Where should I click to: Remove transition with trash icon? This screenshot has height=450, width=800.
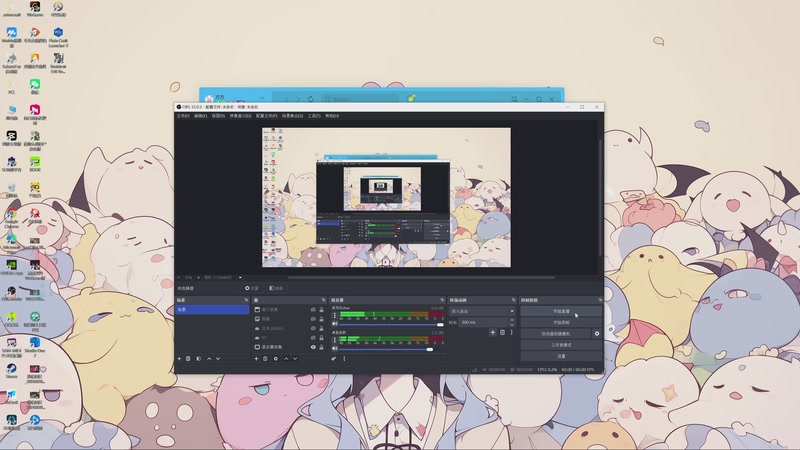(502, 332)
